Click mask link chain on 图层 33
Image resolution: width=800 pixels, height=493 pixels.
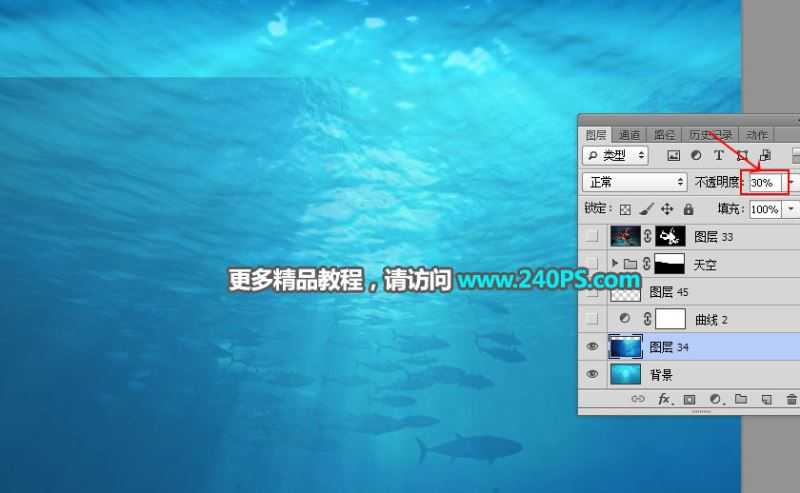[x=647, y=236]
